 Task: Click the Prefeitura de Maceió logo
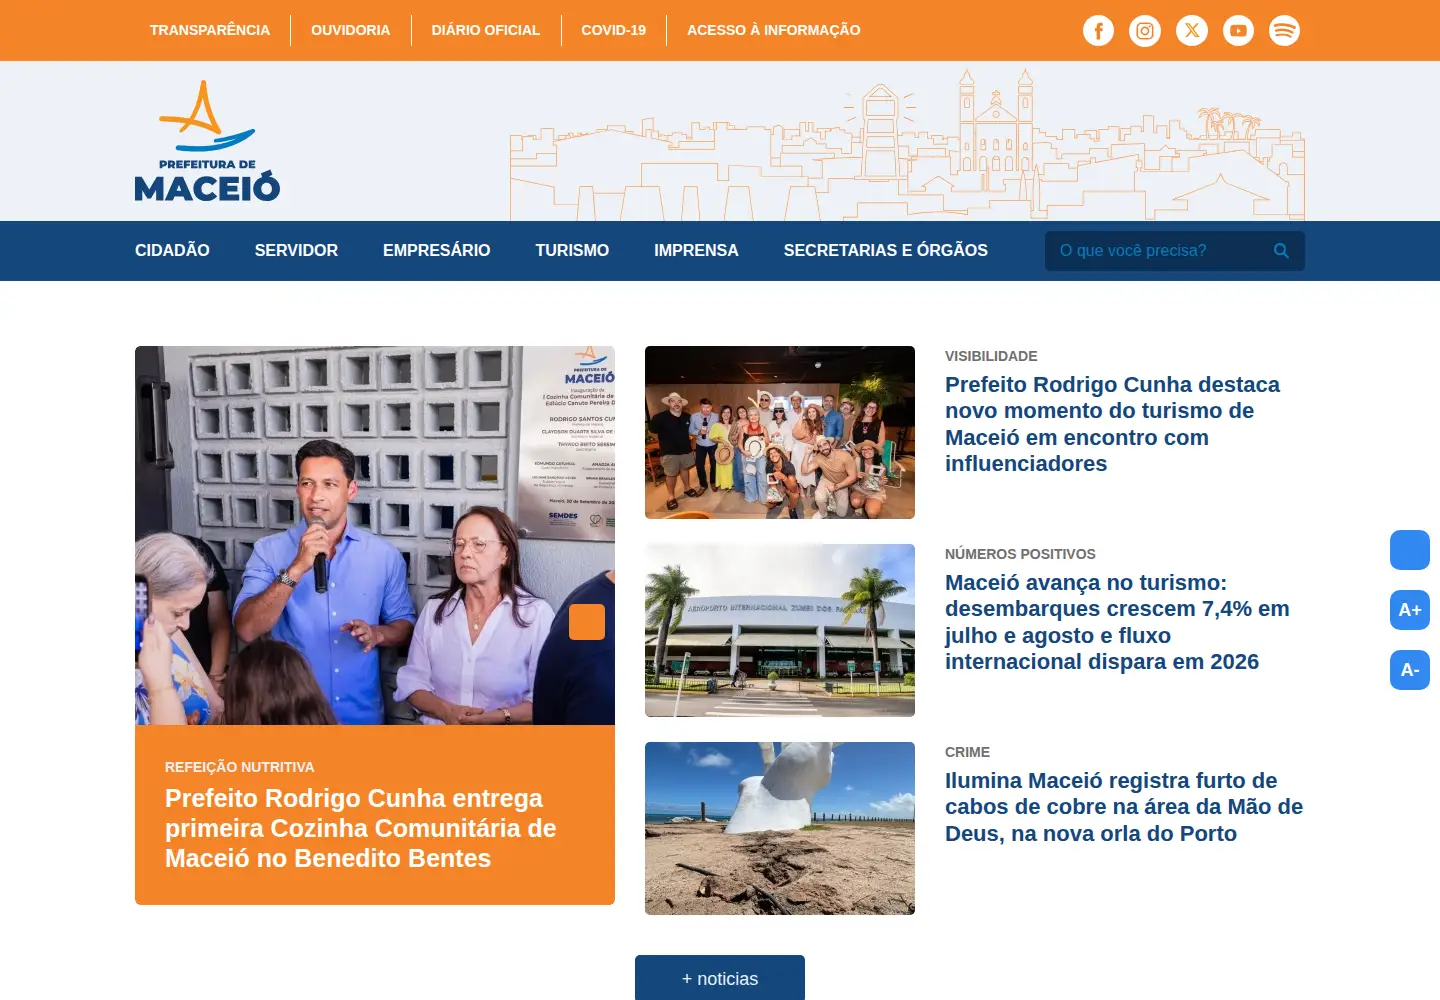(x=207, y=141)
